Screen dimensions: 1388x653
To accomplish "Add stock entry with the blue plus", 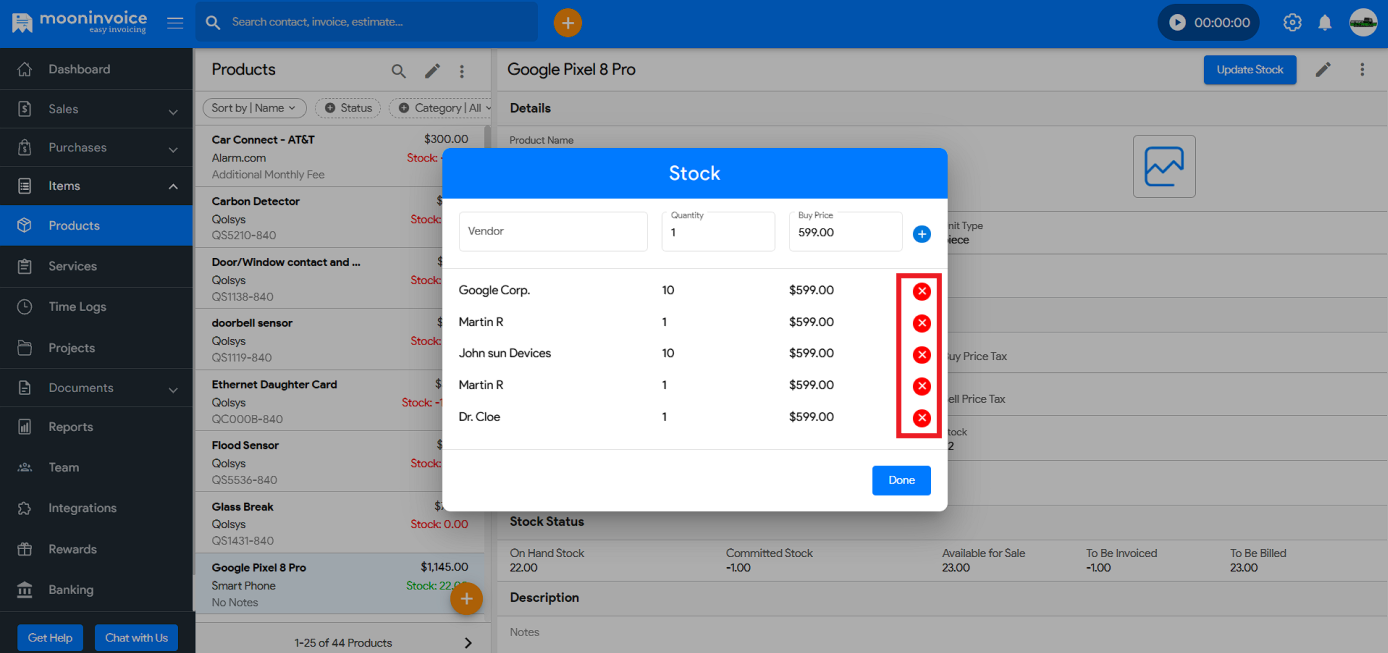I will [x=922, y=234].
